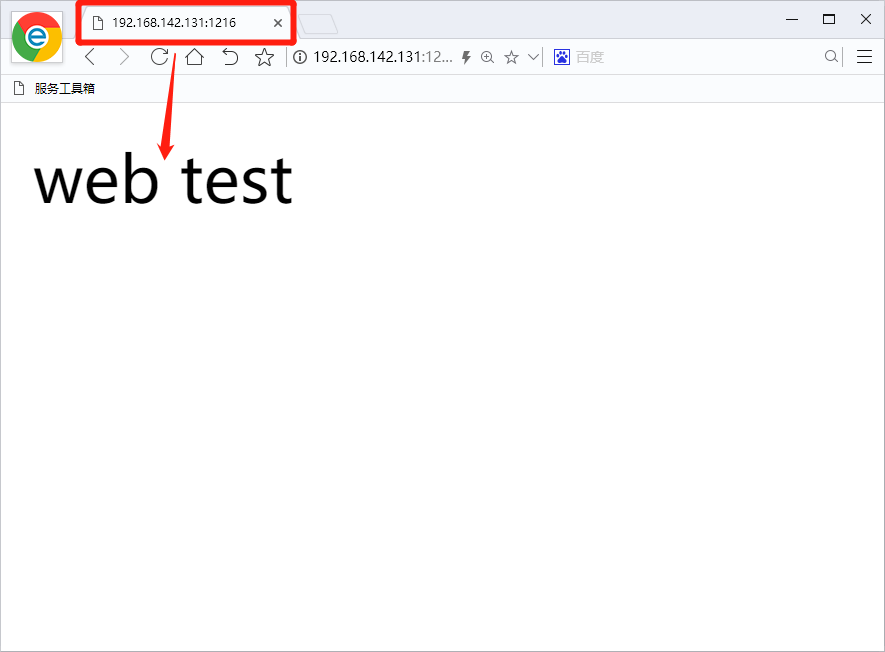Restore the recently closed tab

pos(230,57)
